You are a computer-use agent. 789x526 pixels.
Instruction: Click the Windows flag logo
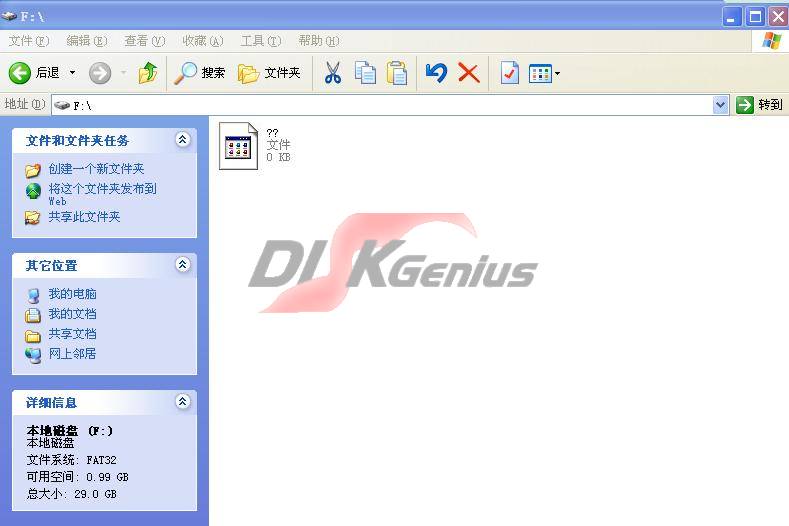pos(771,41)
